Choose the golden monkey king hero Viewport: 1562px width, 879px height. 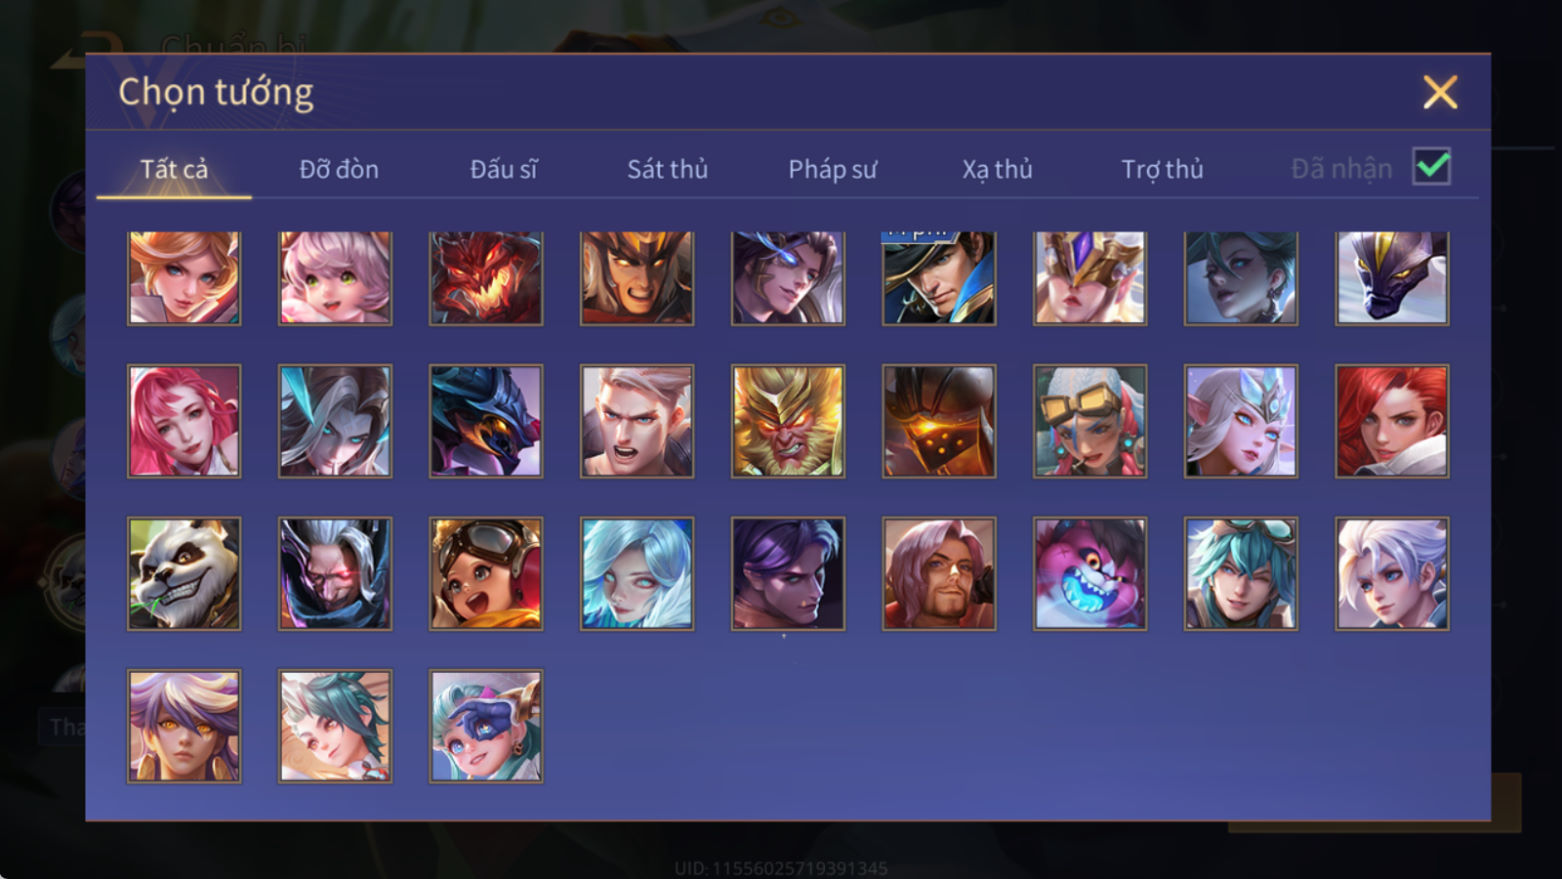pyautogui.click(x=788, y=421)
